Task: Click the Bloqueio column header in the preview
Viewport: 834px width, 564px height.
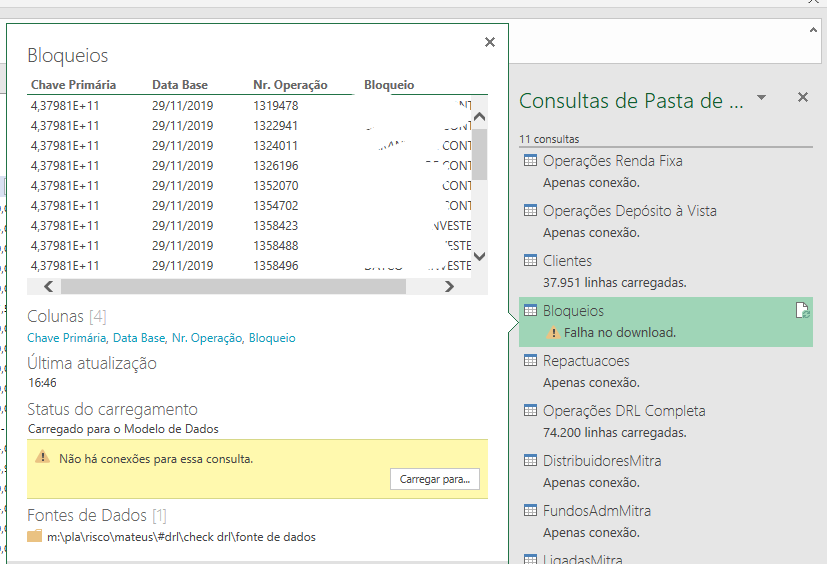Action: coord(389,85)
